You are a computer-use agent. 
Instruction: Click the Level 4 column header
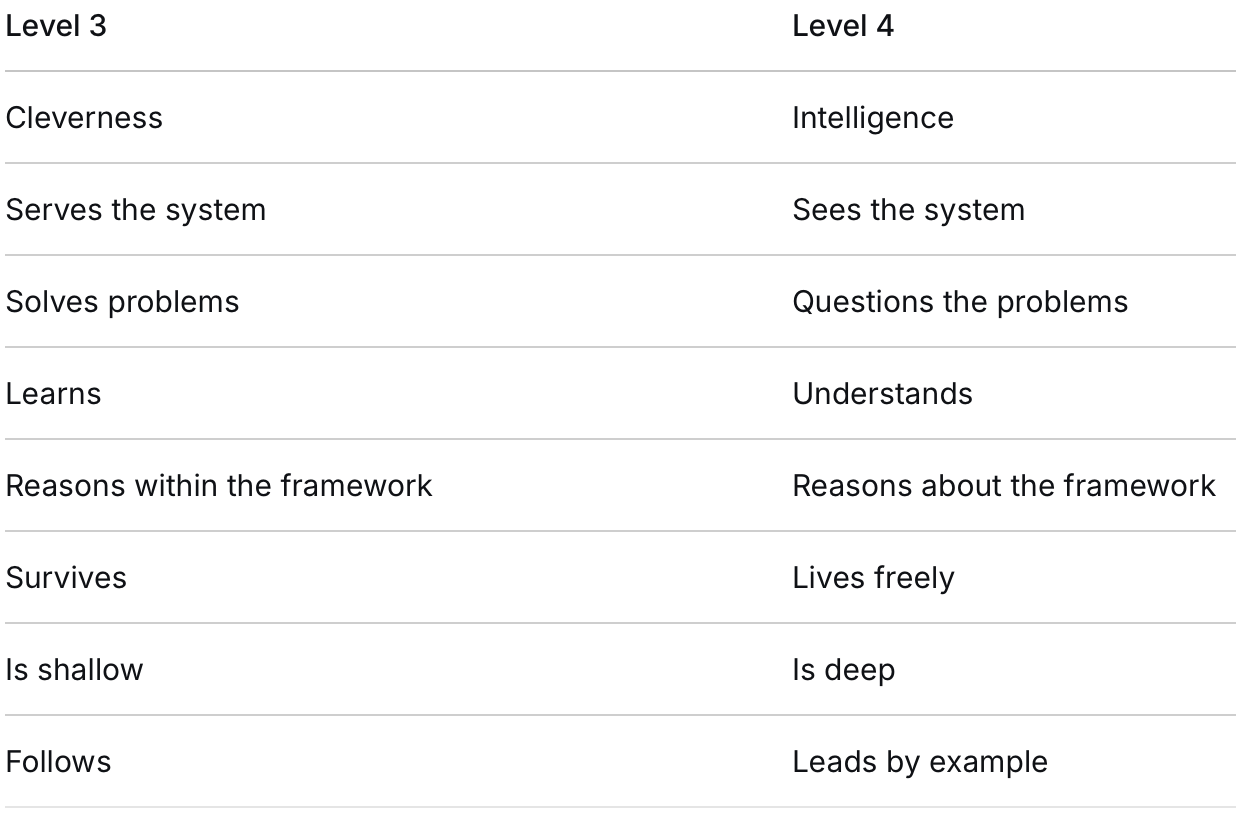coord(843,26)
